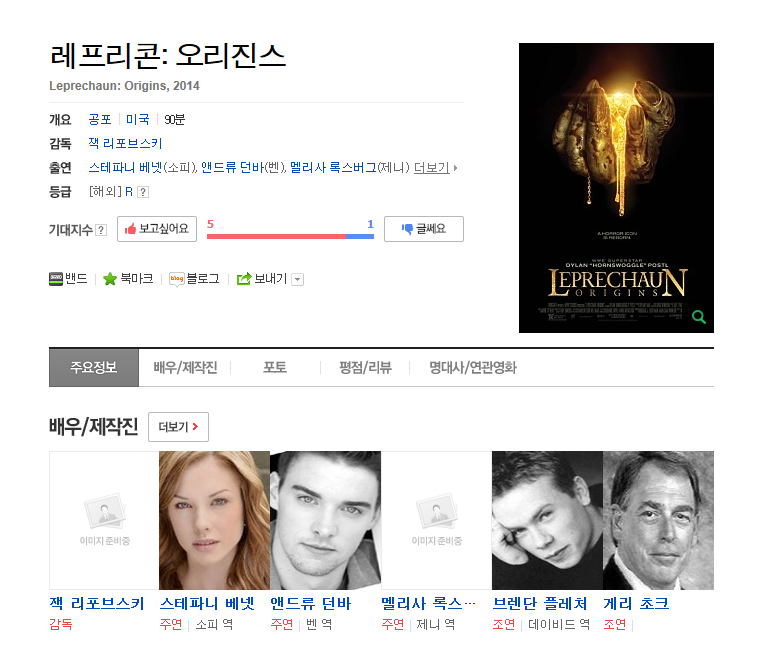Open the help icon beside rating R
Image resolution: width=764 pixels, height=658 pixels.
143,192
